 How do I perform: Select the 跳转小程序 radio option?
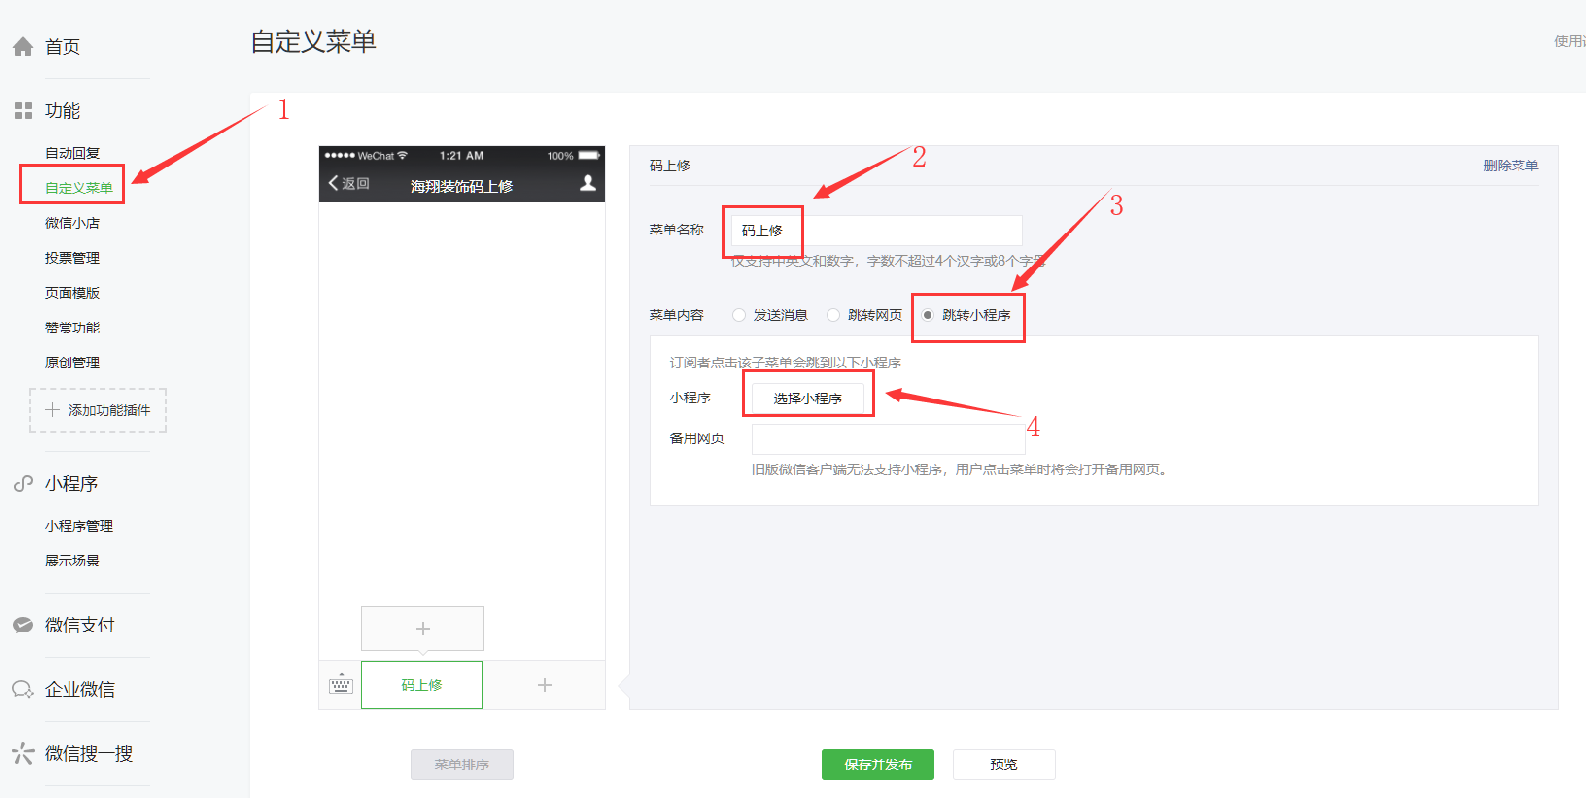pos(928,315)
